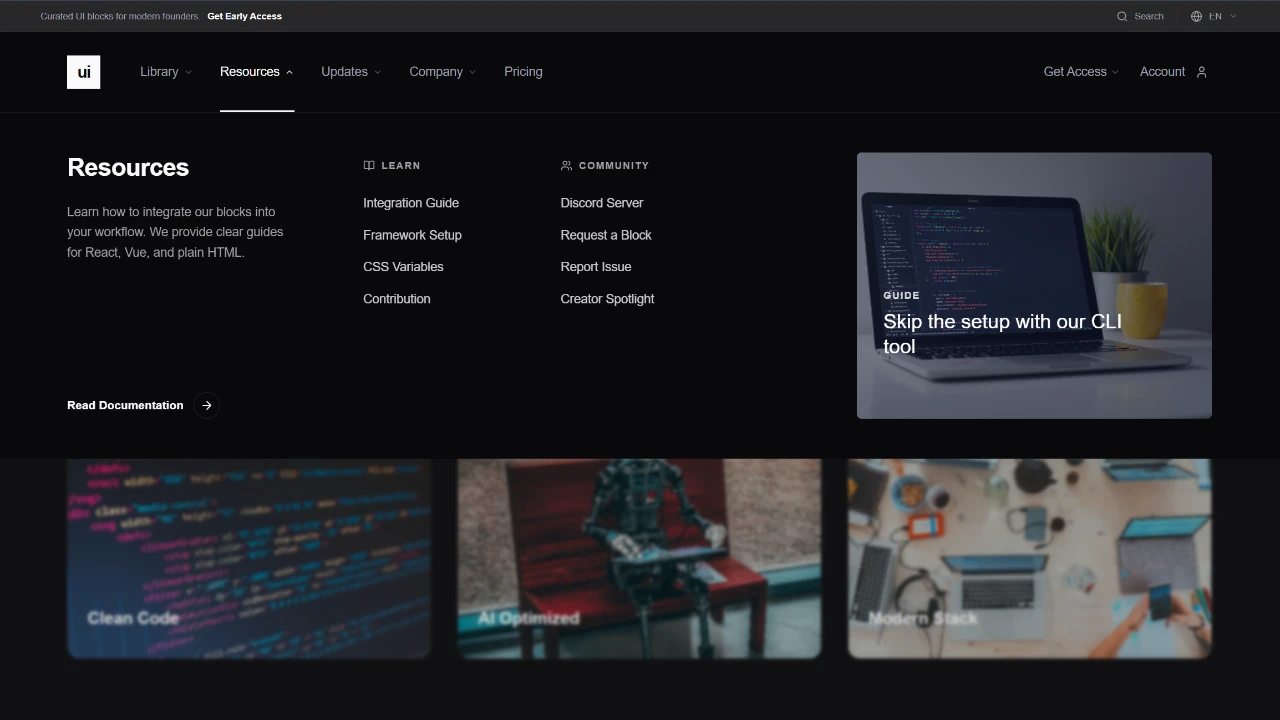
Task: Click the ui logo
Action: [x=83, y=71]
